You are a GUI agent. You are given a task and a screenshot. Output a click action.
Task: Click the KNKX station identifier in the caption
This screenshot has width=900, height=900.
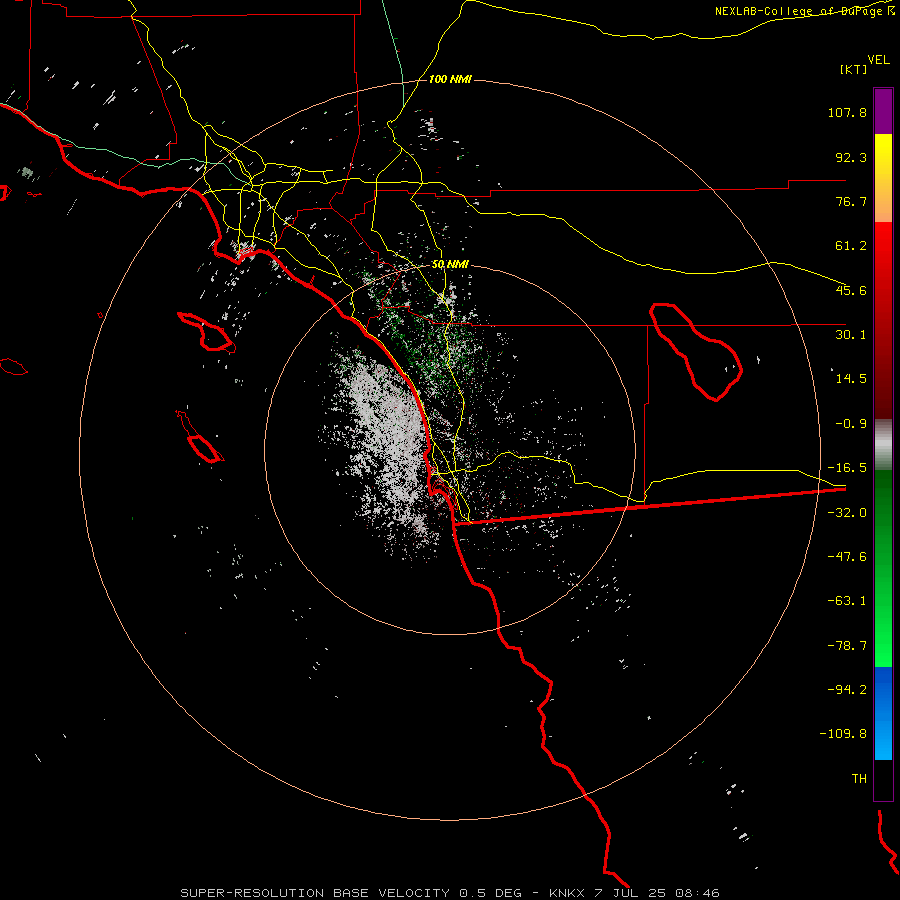click(x=568, y=893)
